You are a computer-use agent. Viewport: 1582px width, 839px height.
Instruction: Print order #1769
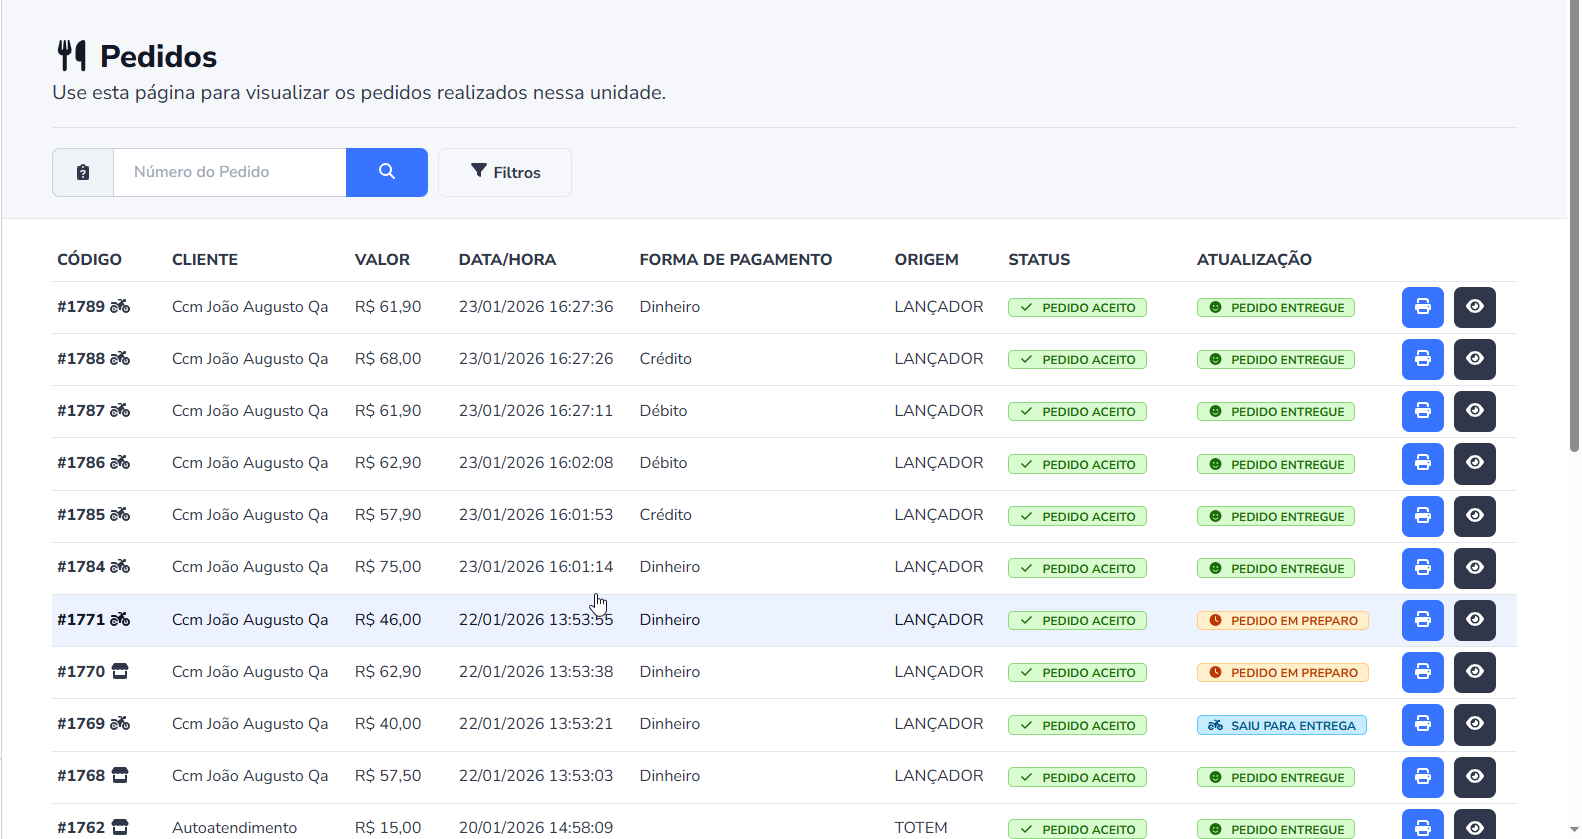1422,724
